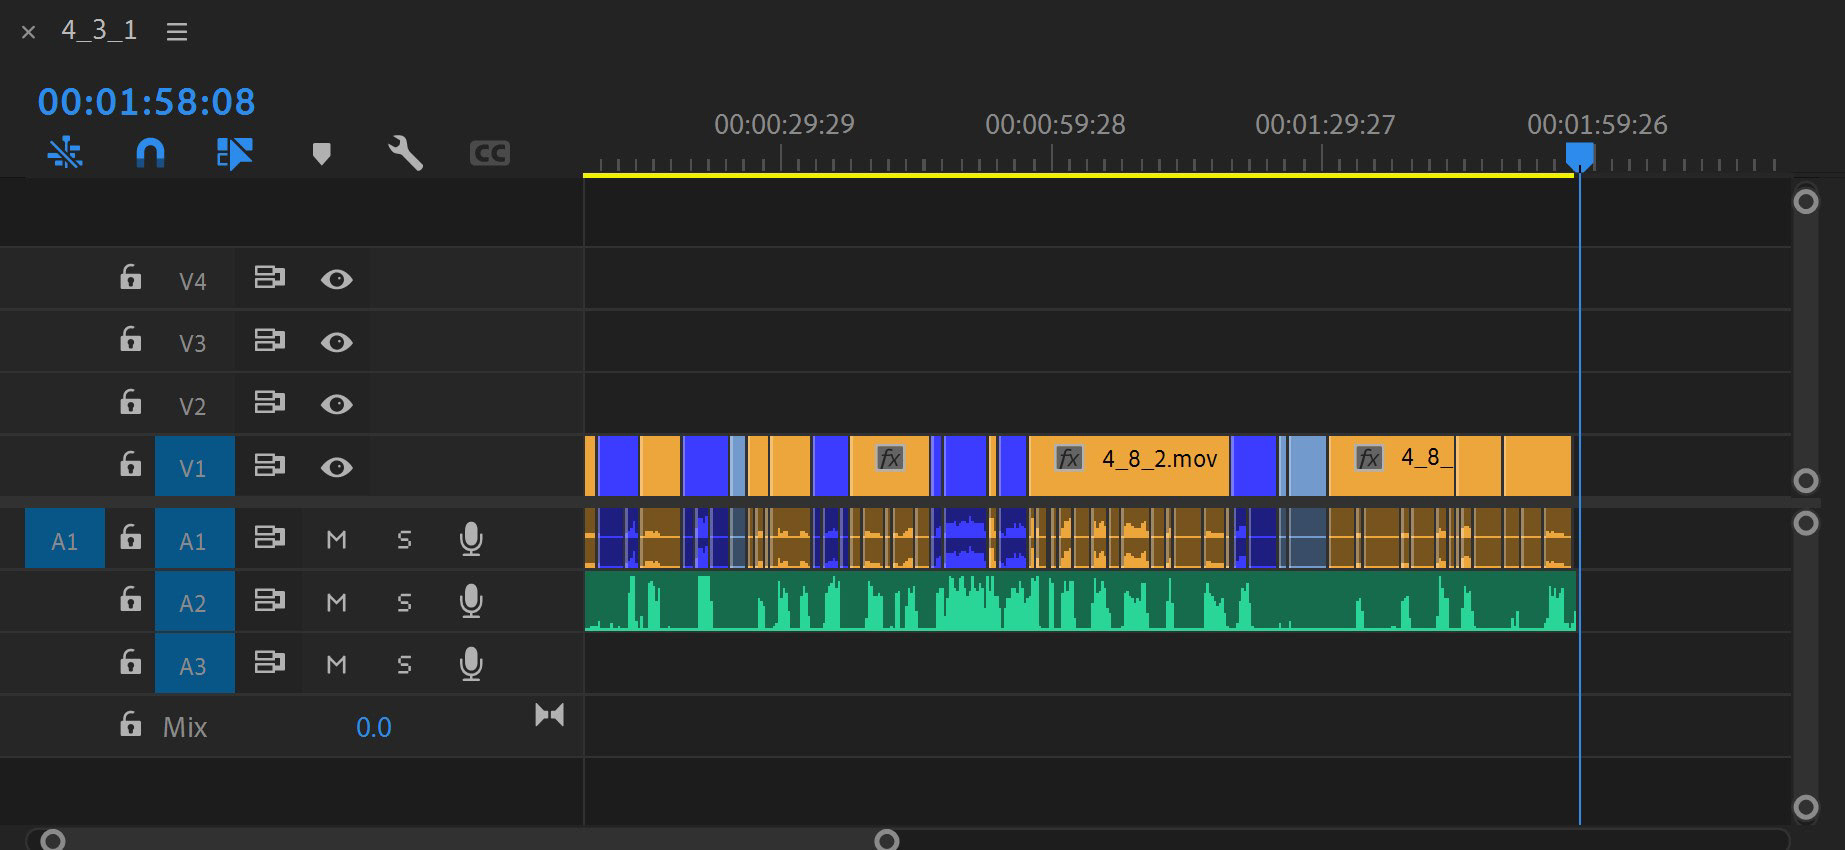Add a marker to the timeline
This screenshot has width=1845, height=850.
coord(321,154)
